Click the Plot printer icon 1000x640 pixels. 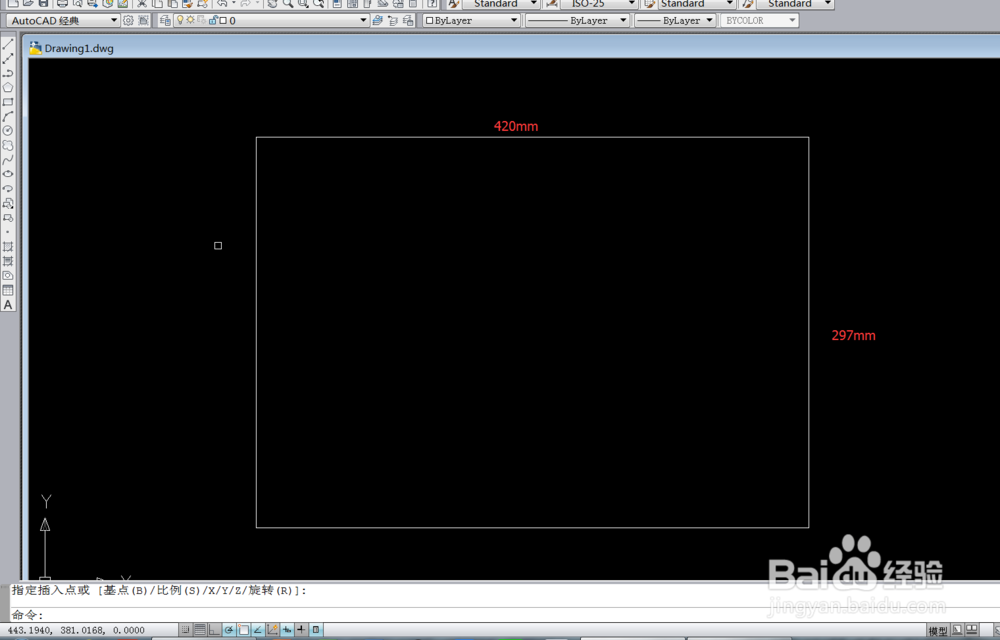[62, 3]
